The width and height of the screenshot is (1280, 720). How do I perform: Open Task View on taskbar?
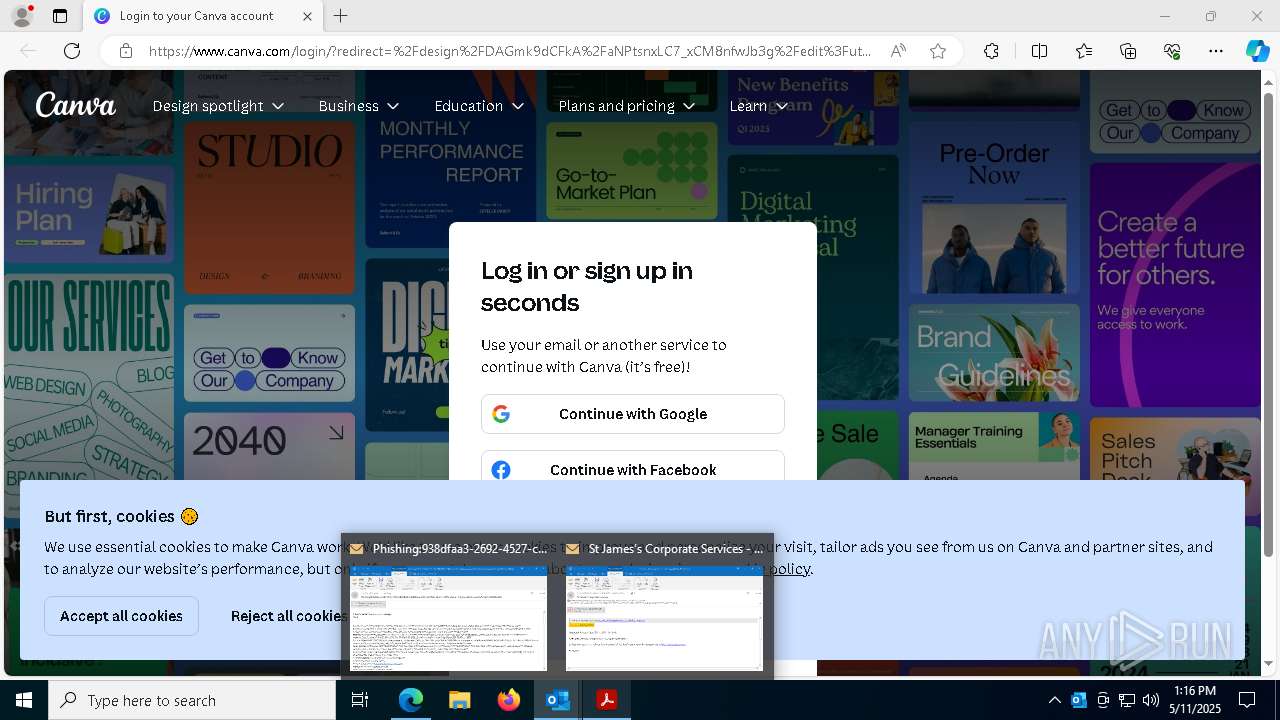click(360, 700)
